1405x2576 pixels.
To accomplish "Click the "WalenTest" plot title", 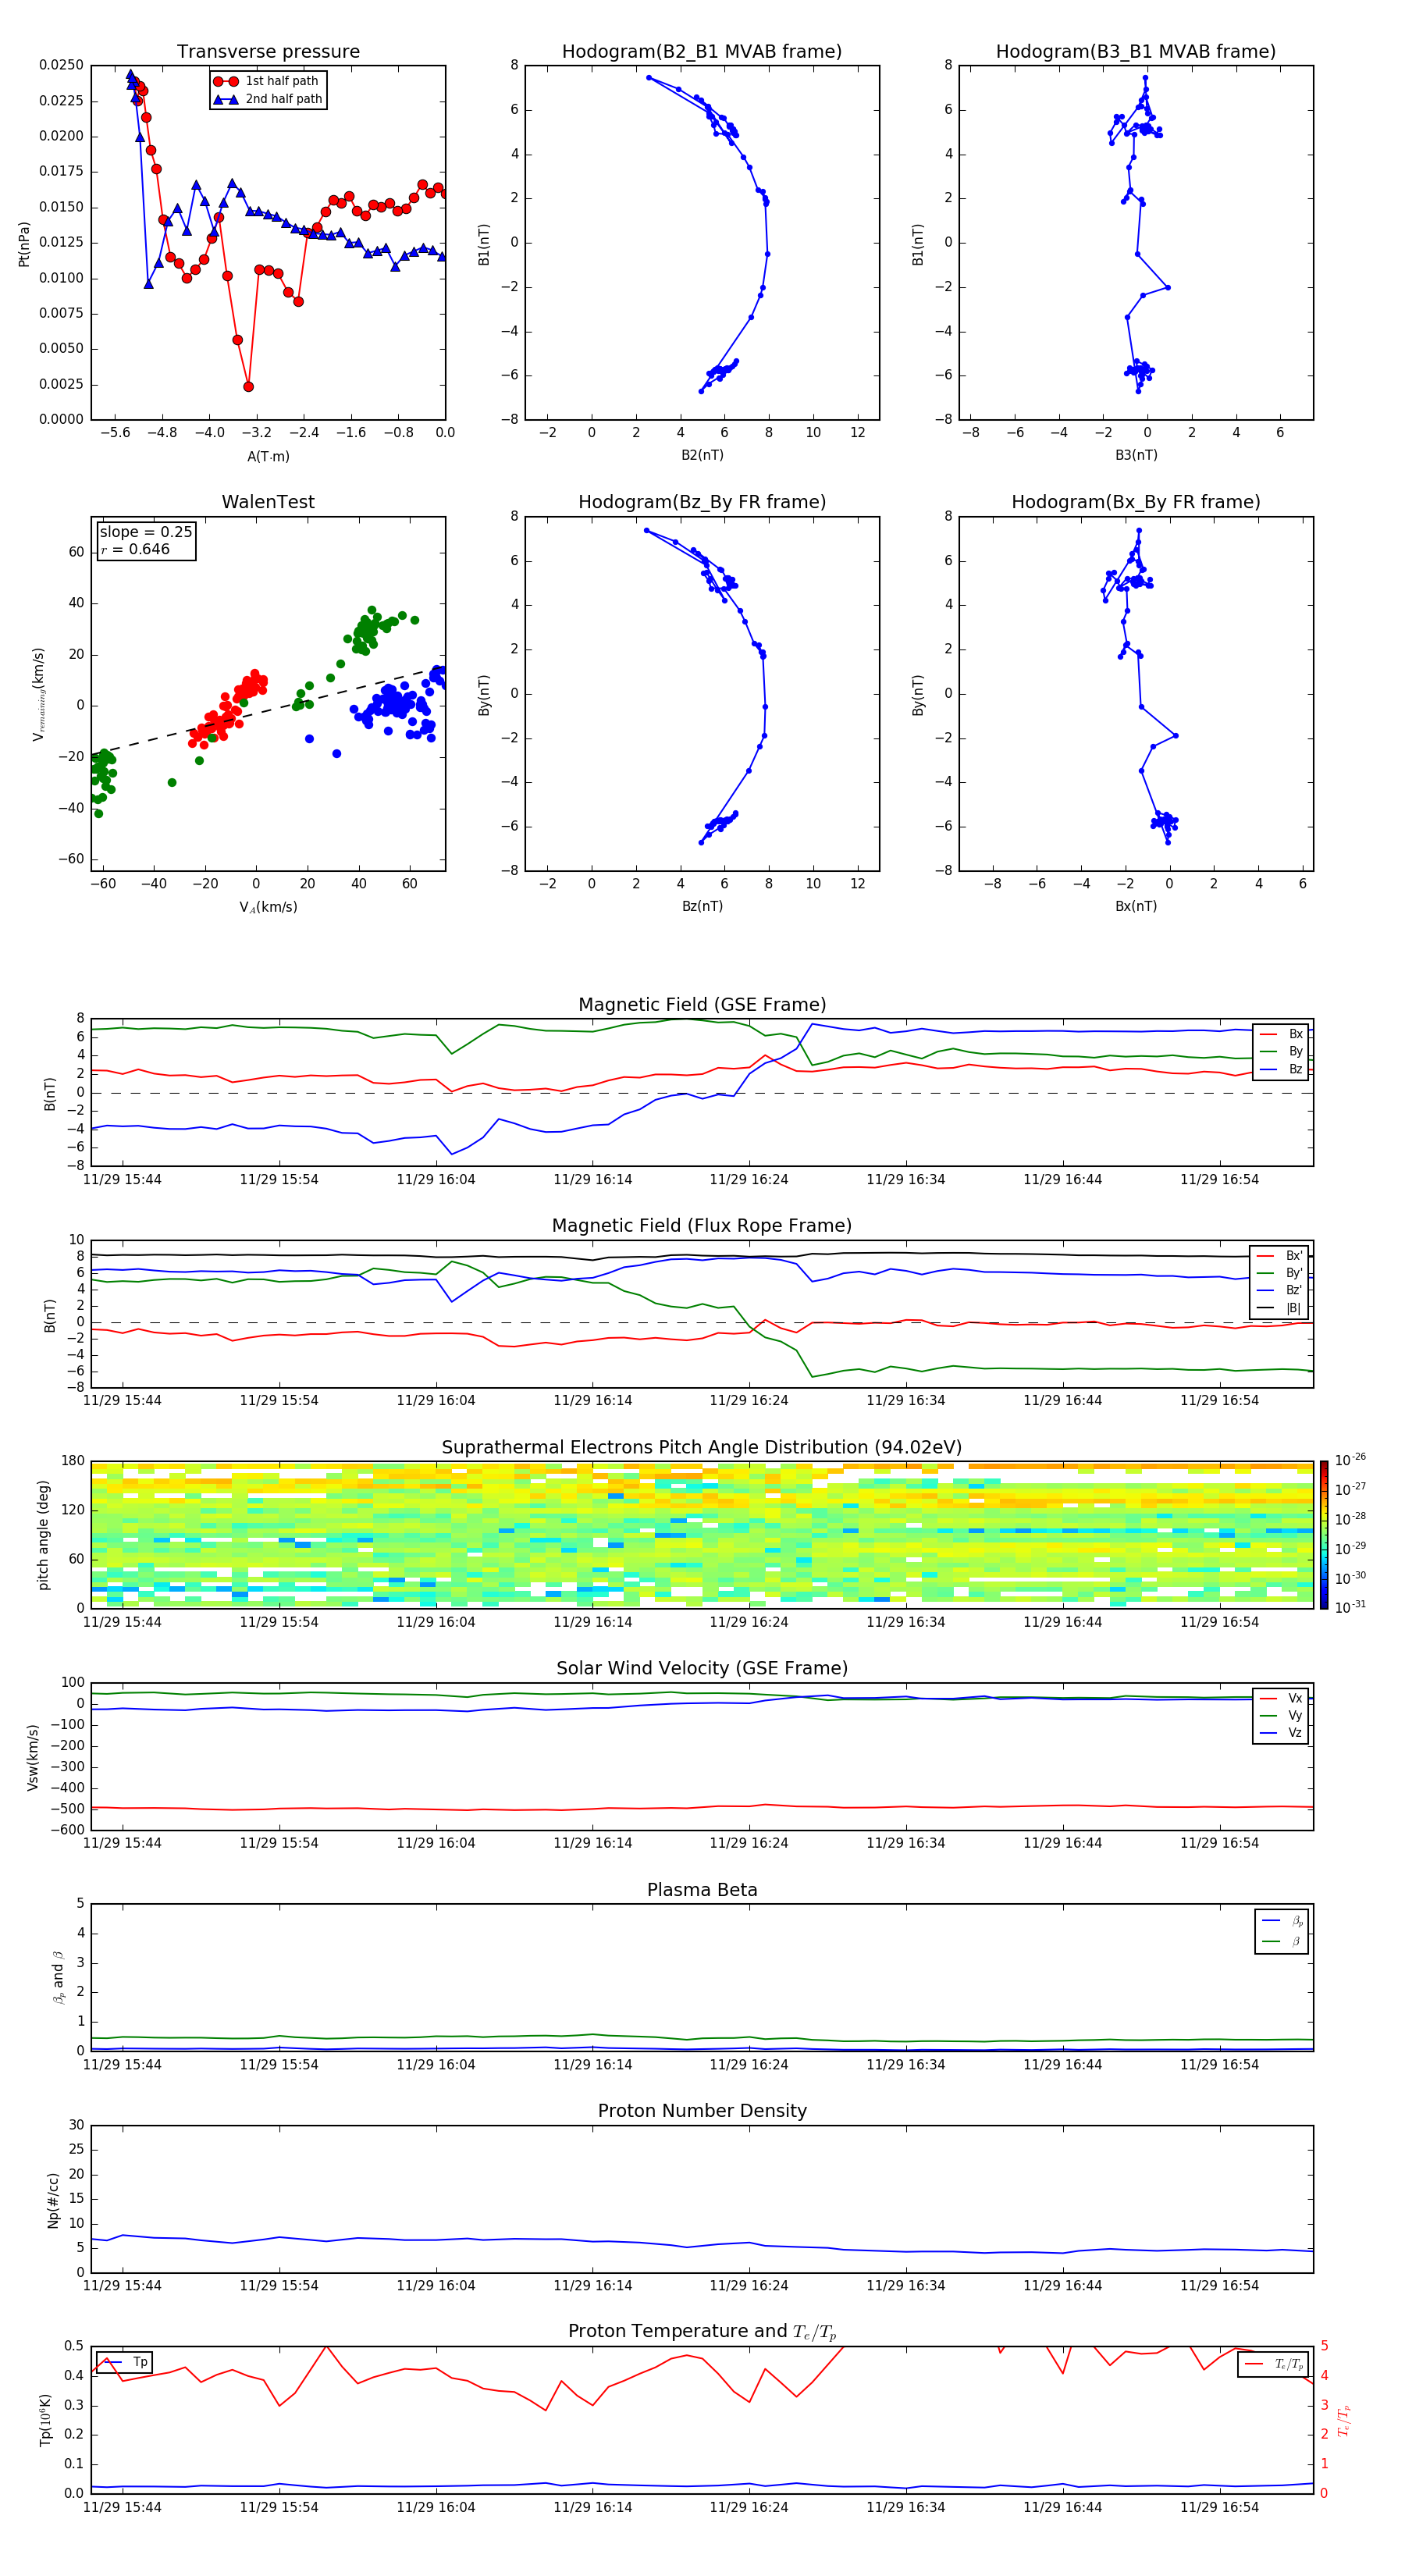I will [268, 502].
